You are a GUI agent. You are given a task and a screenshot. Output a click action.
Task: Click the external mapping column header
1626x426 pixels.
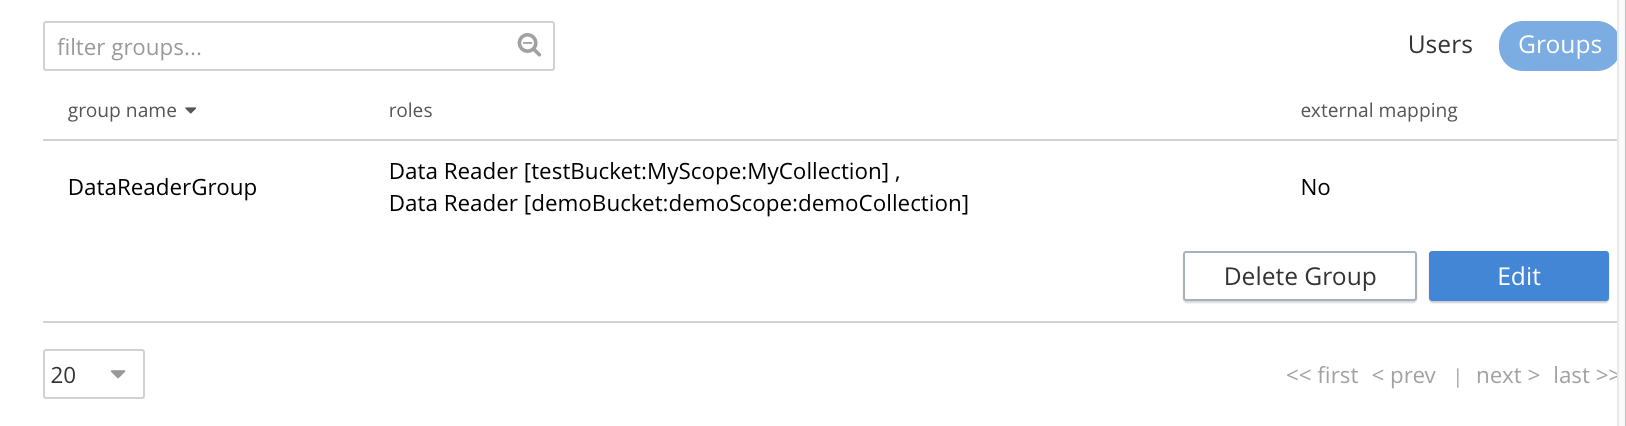(x=1378, y=111)
